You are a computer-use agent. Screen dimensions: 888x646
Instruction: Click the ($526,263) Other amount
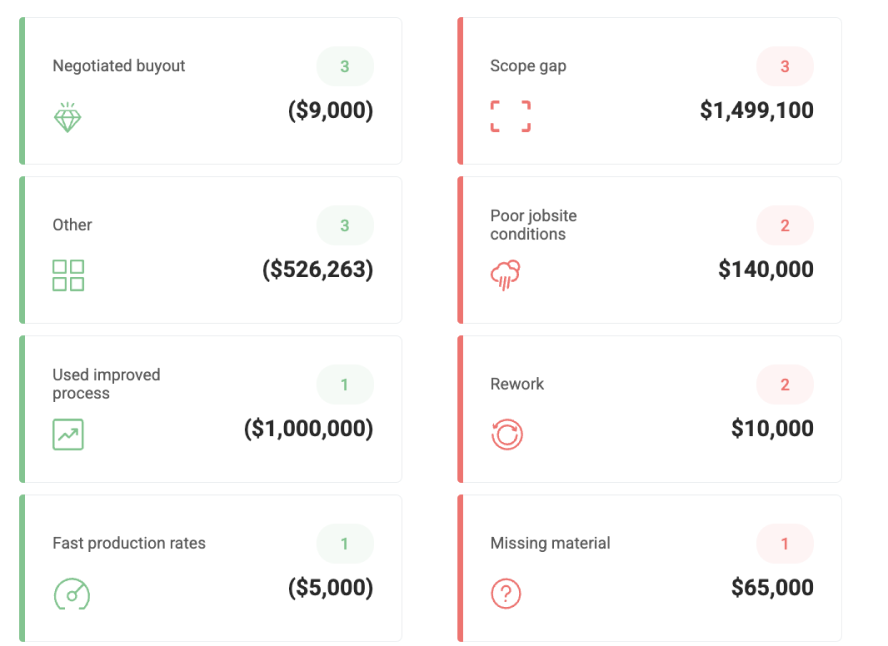coord(318,269)
